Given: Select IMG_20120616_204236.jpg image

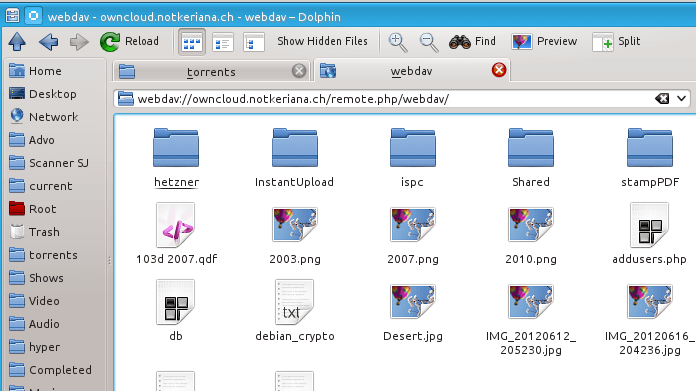Looking at the screenshot, I should tap(650, 319).
